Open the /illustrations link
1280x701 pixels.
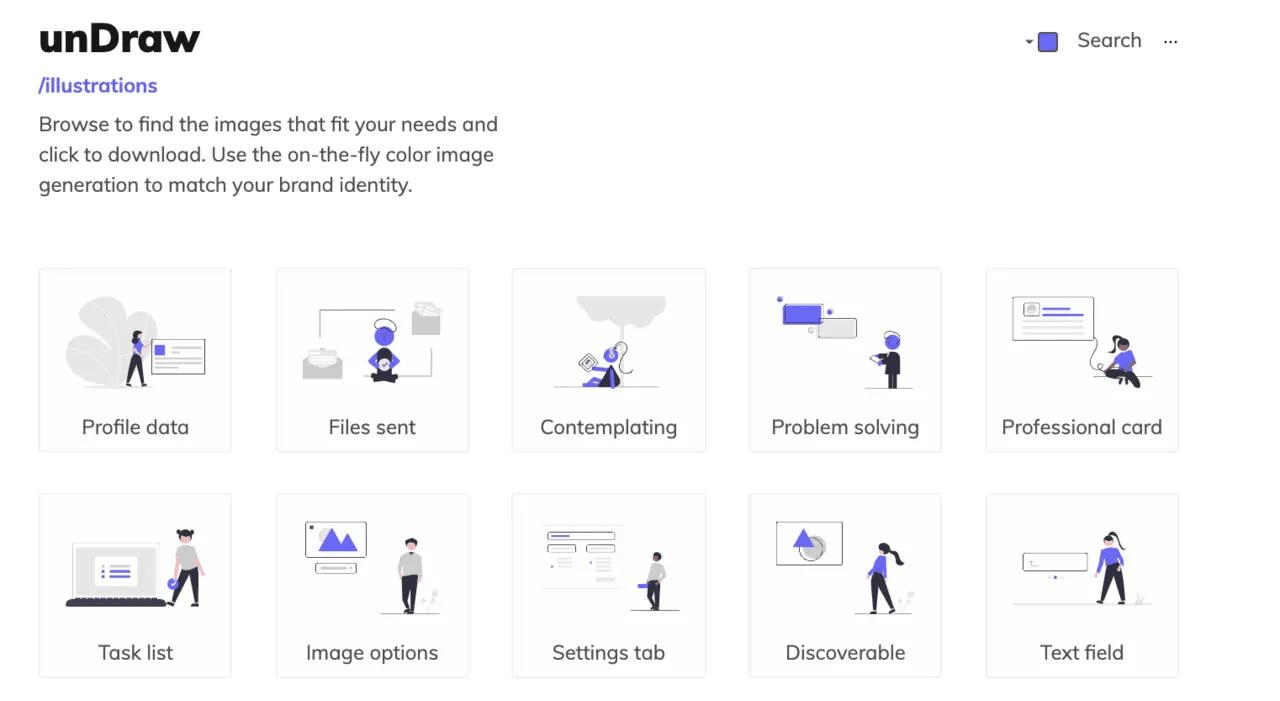[98, 85]
